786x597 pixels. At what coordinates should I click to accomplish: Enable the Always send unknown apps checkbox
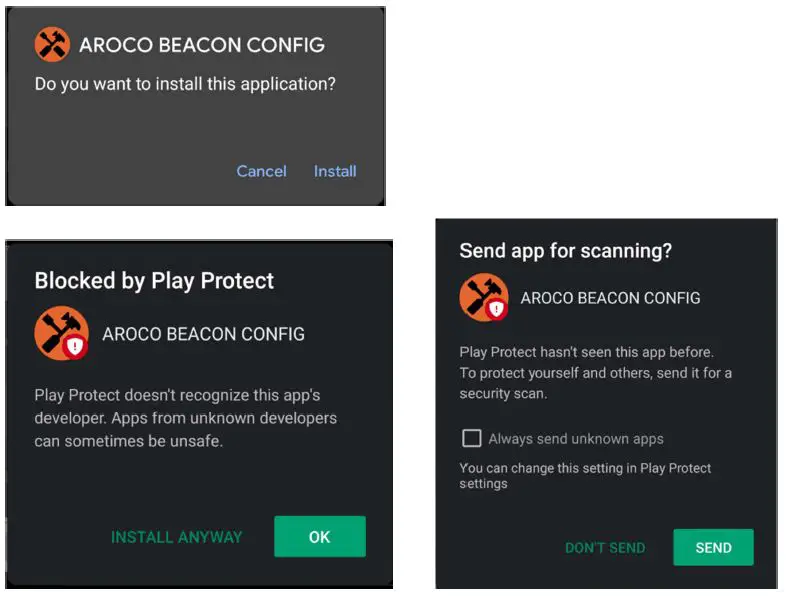click(x=471, y=438)
